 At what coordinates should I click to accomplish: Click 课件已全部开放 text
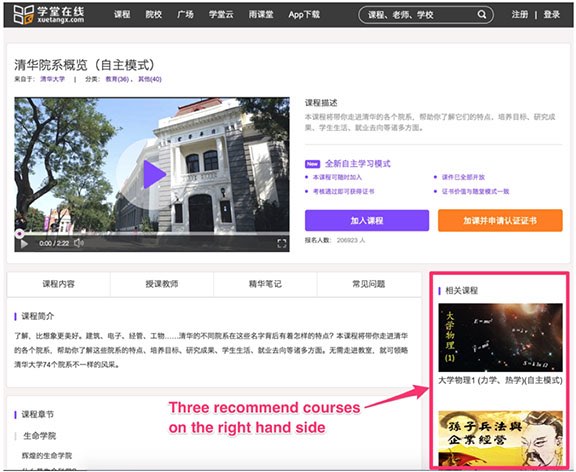pyautogui.click(x=463, y=177)
